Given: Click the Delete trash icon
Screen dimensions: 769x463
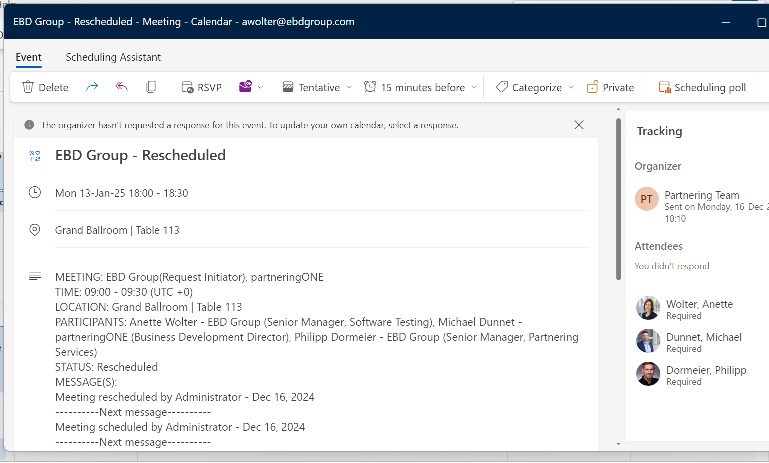Looking at the screenshot, I should (28, 87).
